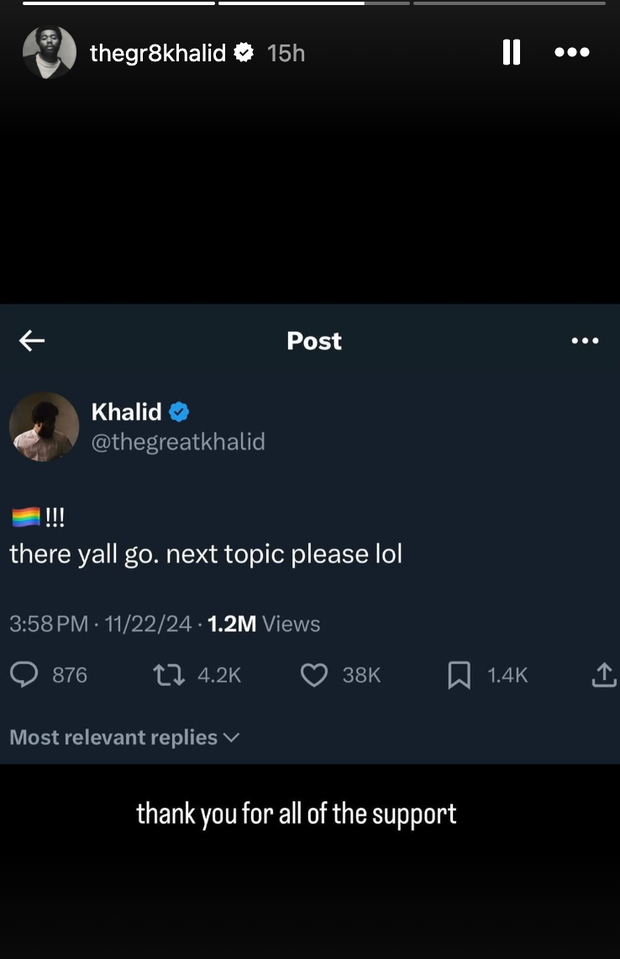Open the story options three-dot menu
Screen dimensions: 620x959
(x=572, y=52)
